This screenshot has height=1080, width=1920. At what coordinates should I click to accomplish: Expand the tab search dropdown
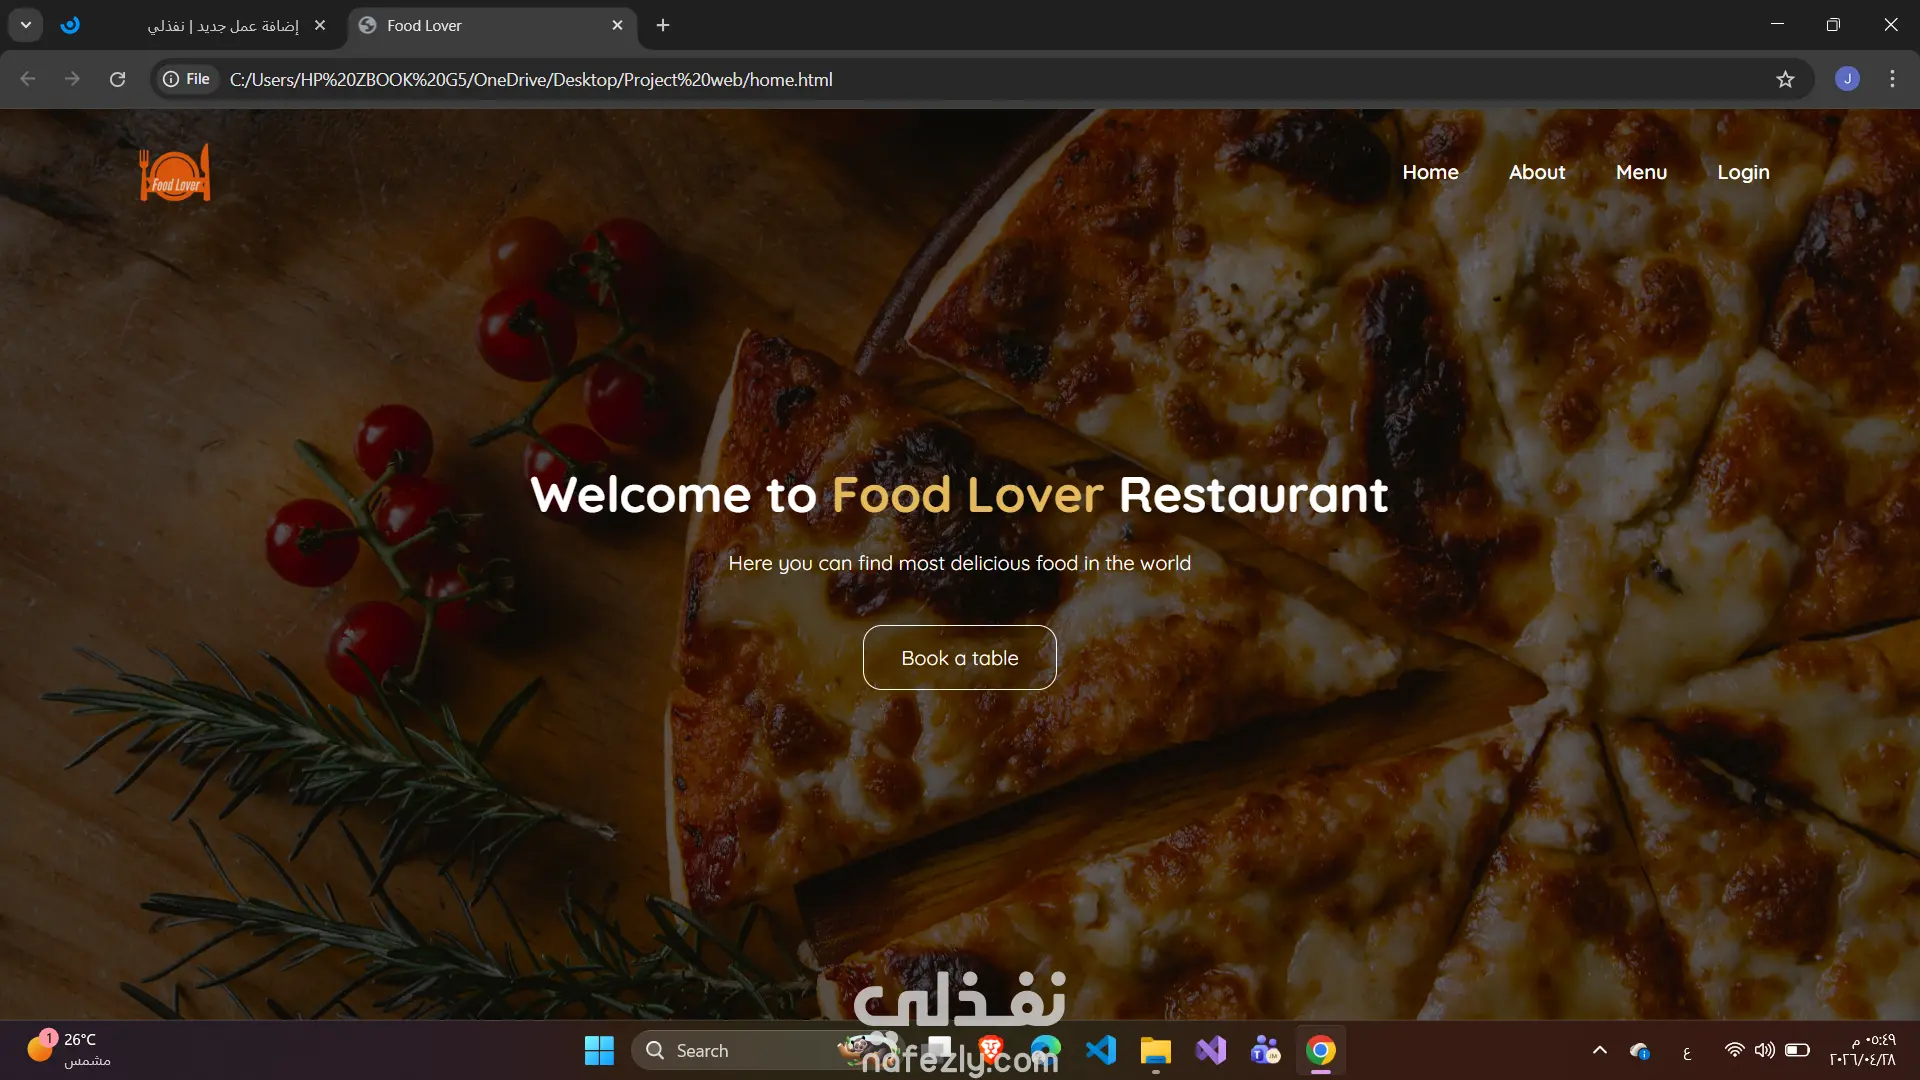click(x=26, y=25)
